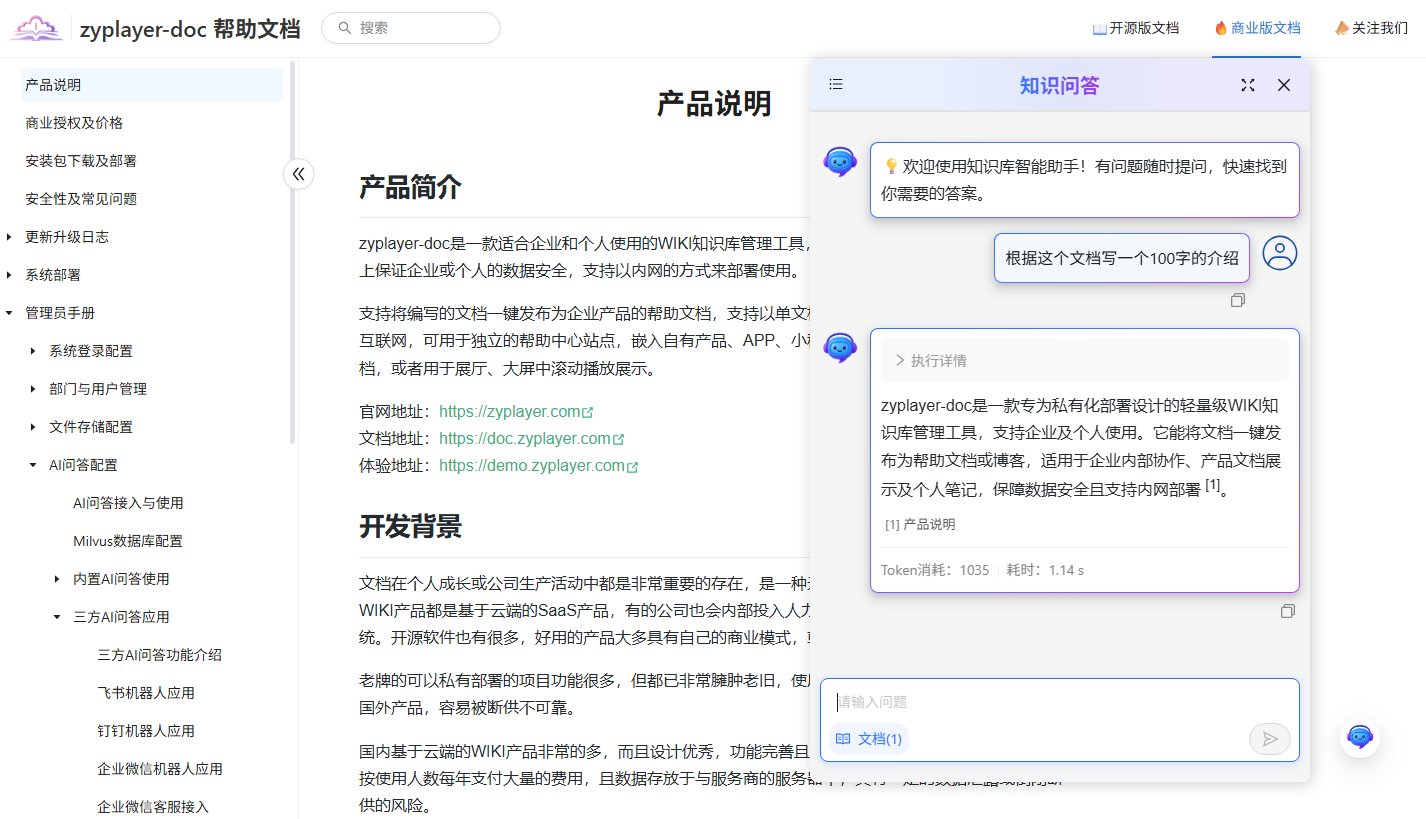Copy the assistant answer message
Screen dimensions: 1426x819
click(x=1288, y=611)
